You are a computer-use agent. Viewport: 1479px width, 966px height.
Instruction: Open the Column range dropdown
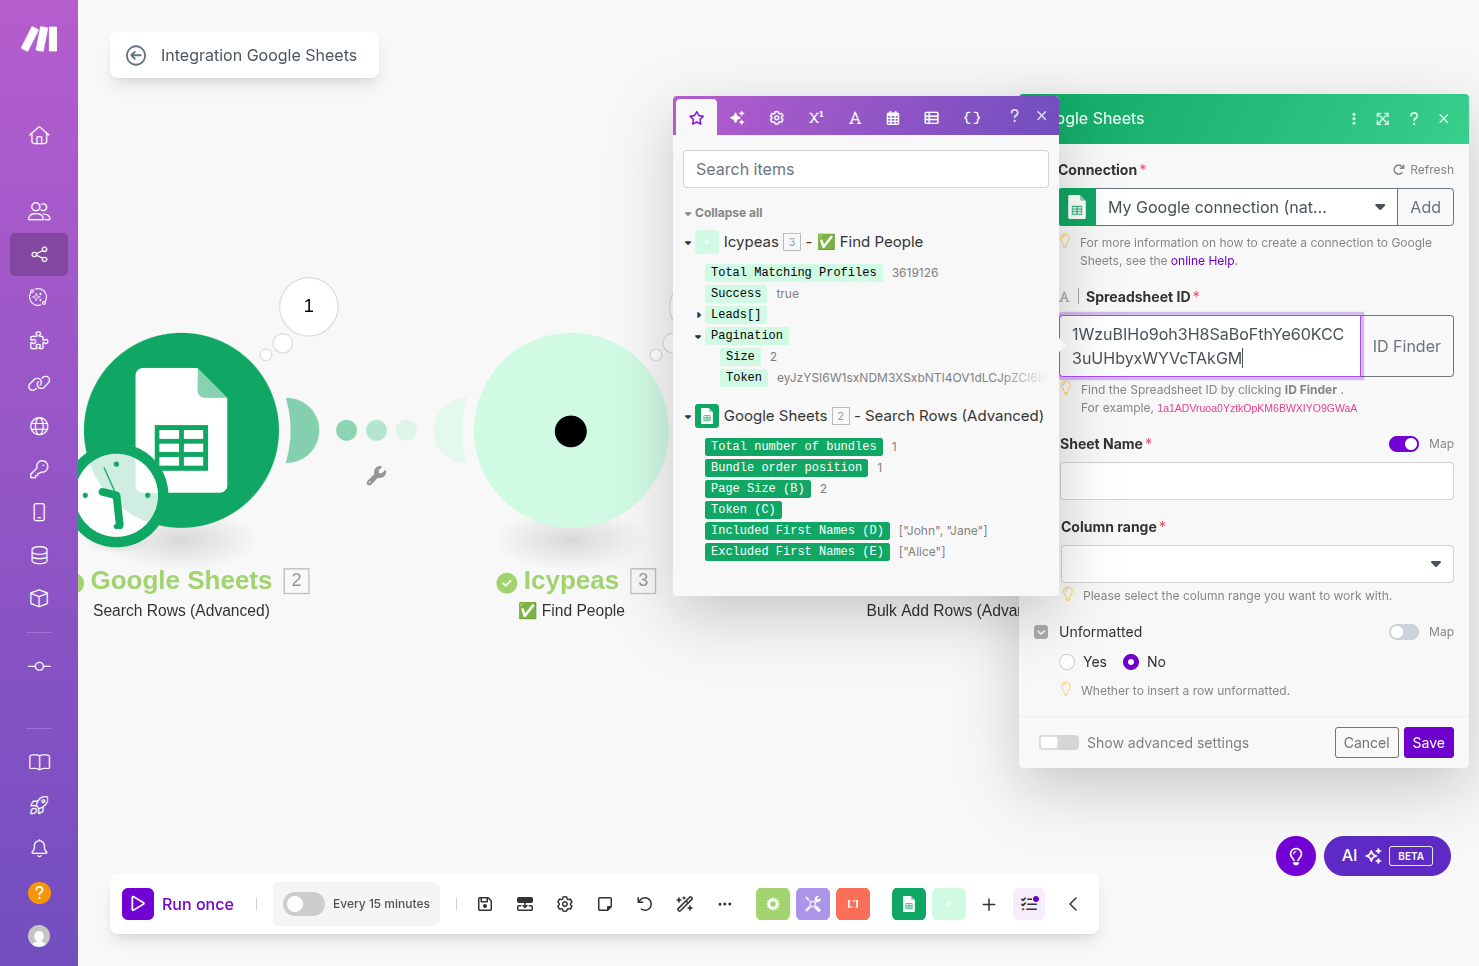(1257, 564)
